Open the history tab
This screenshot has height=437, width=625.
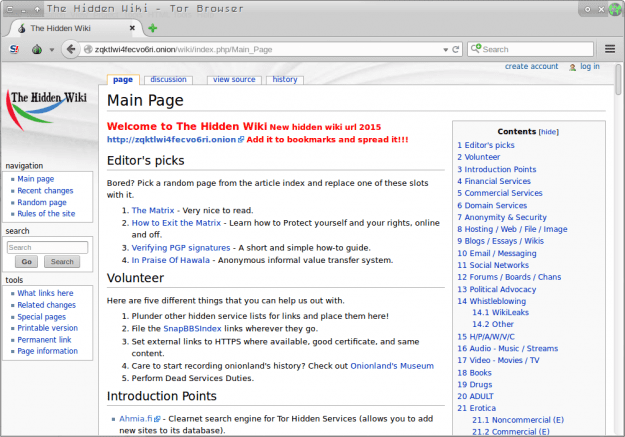tap(285, 79)
